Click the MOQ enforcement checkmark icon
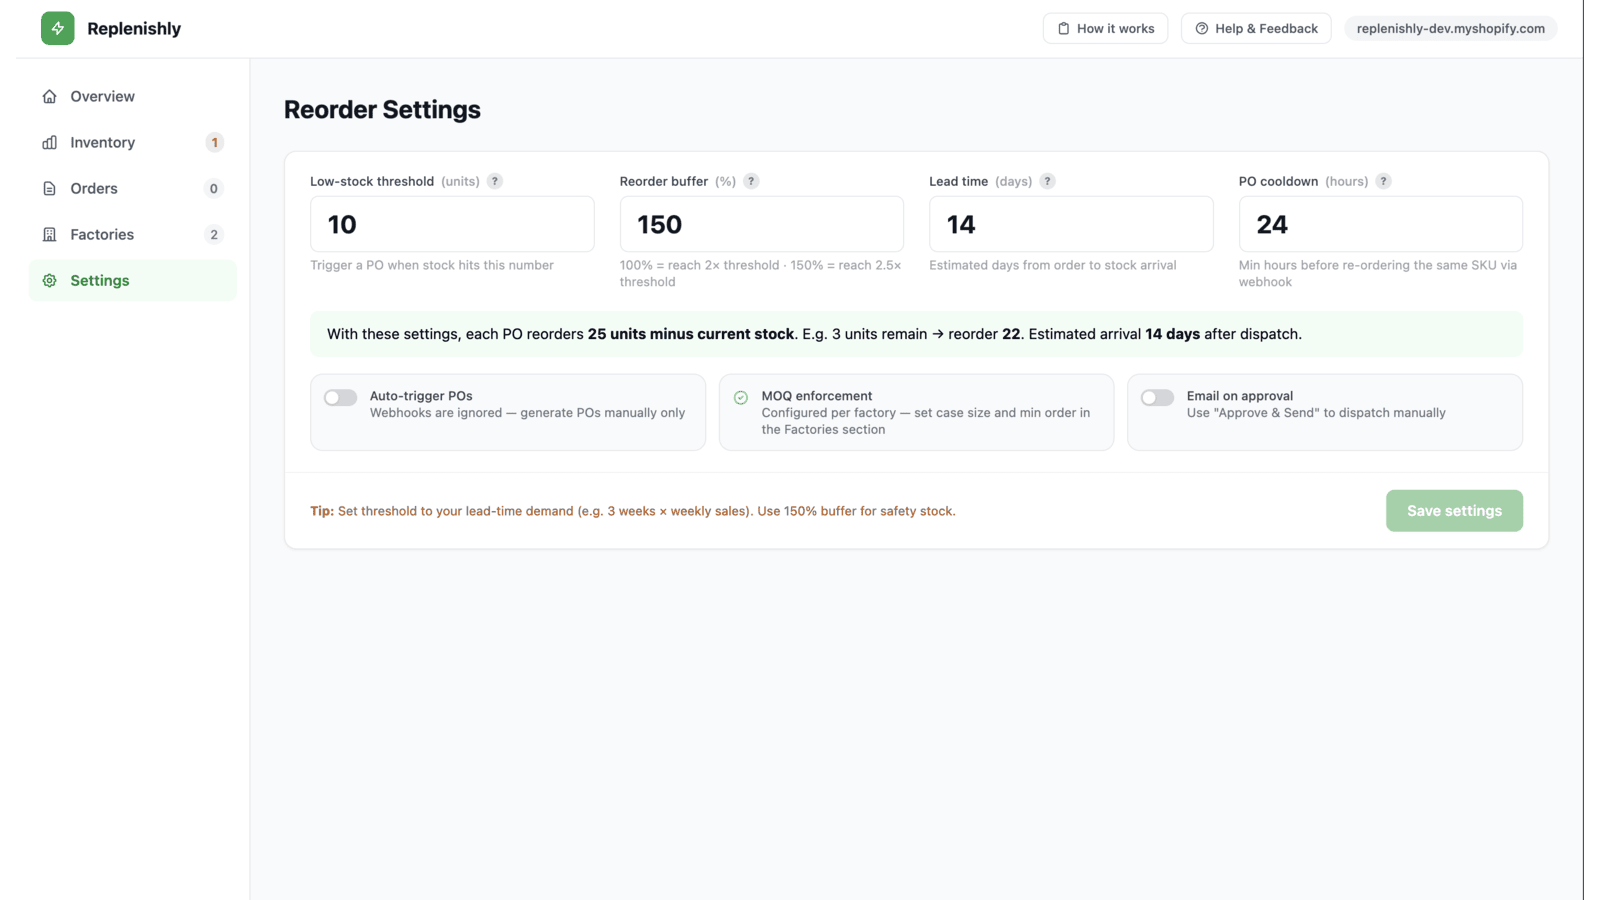Image resolution: width=1600 pixels, height=900 pixels. tap(741, 397)
